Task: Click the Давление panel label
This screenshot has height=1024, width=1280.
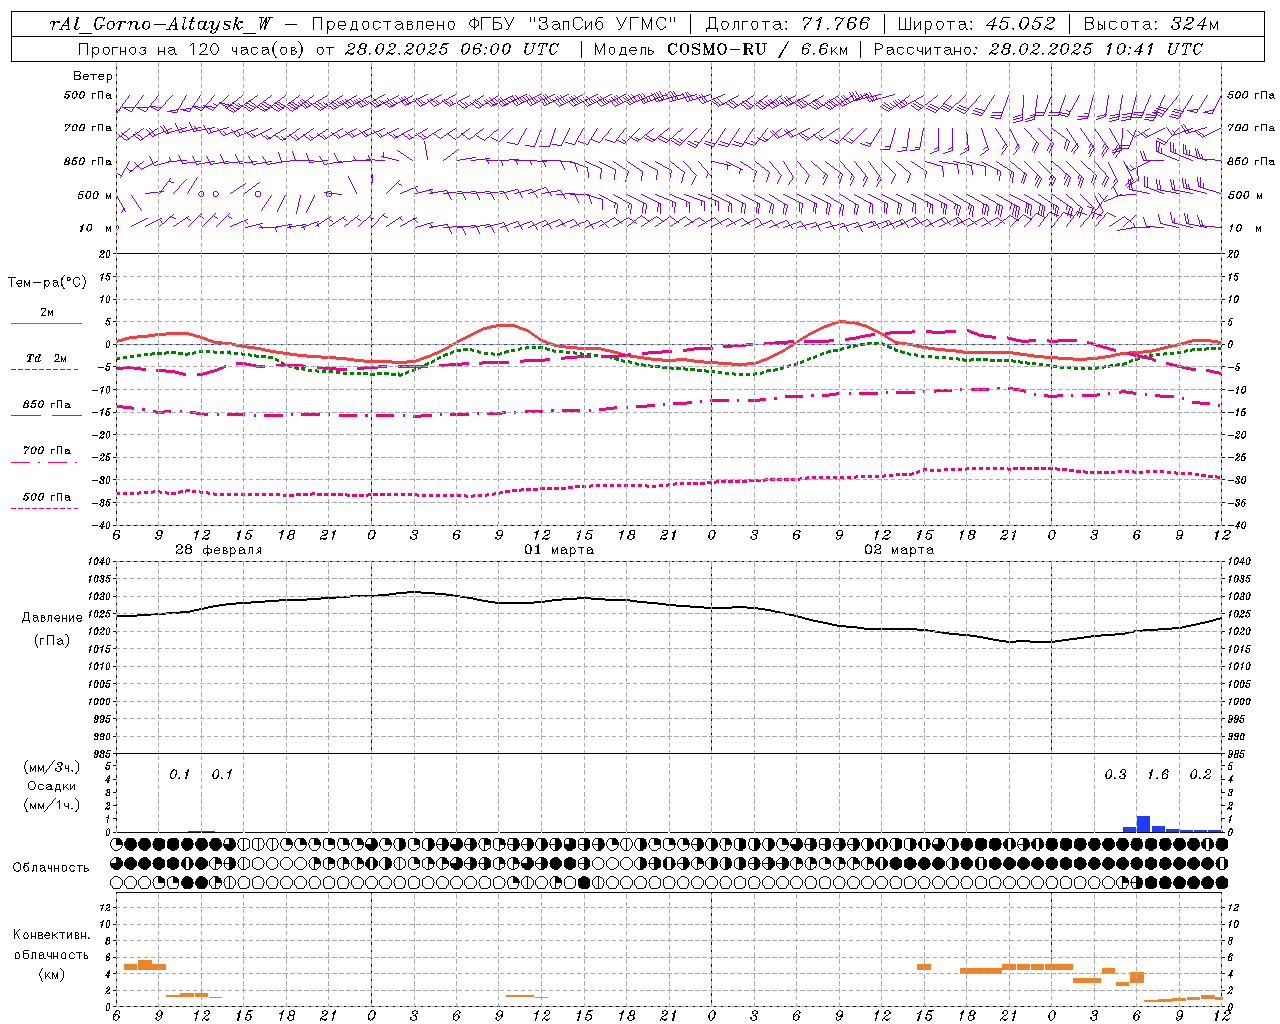Action: 52,618
